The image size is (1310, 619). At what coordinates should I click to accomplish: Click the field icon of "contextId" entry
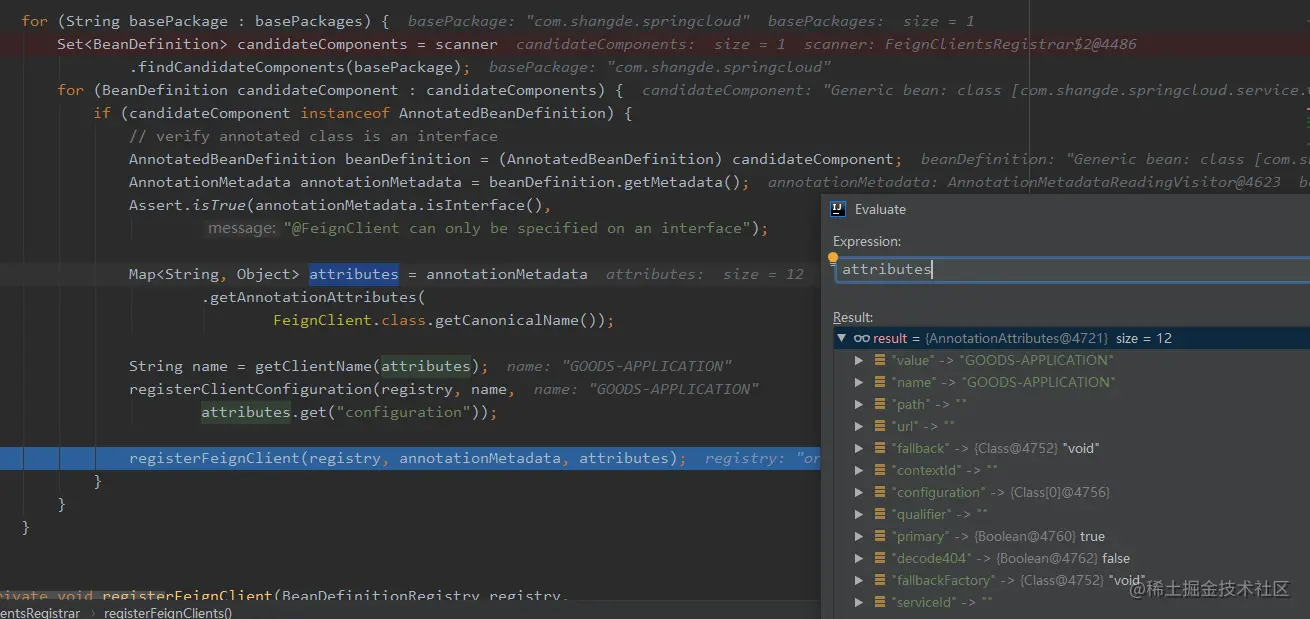click(880, 470)
